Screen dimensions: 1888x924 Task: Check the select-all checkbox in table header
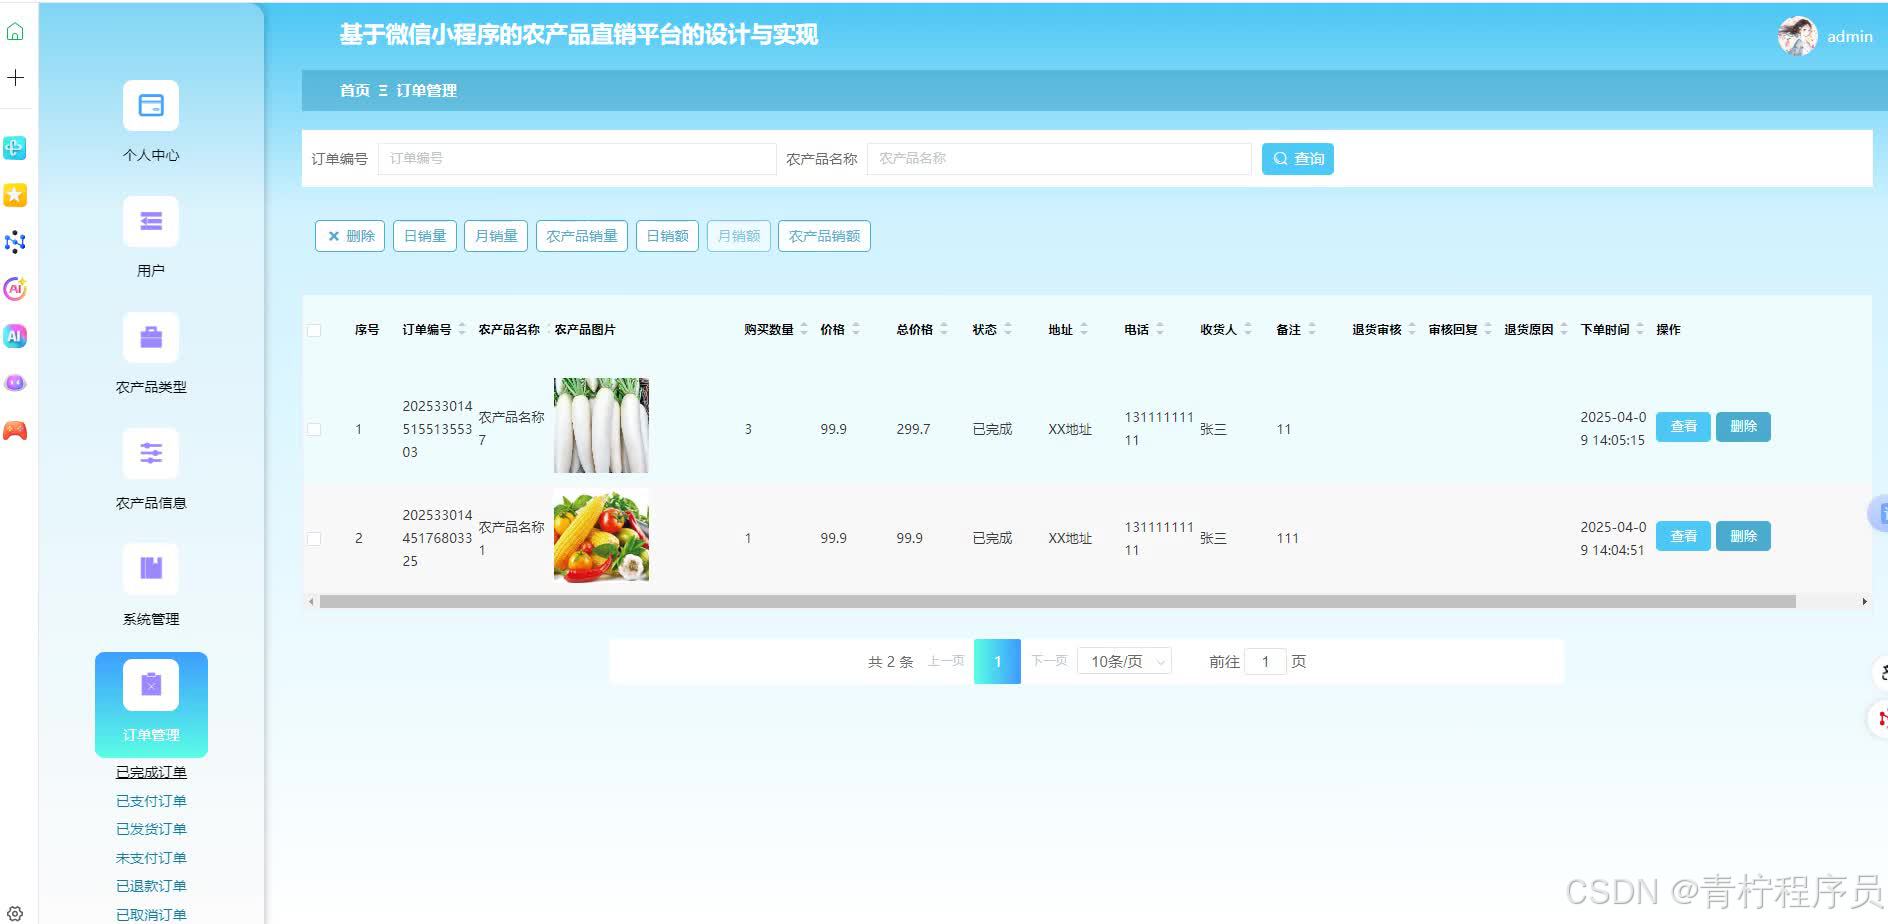click(x=314, y=329)
